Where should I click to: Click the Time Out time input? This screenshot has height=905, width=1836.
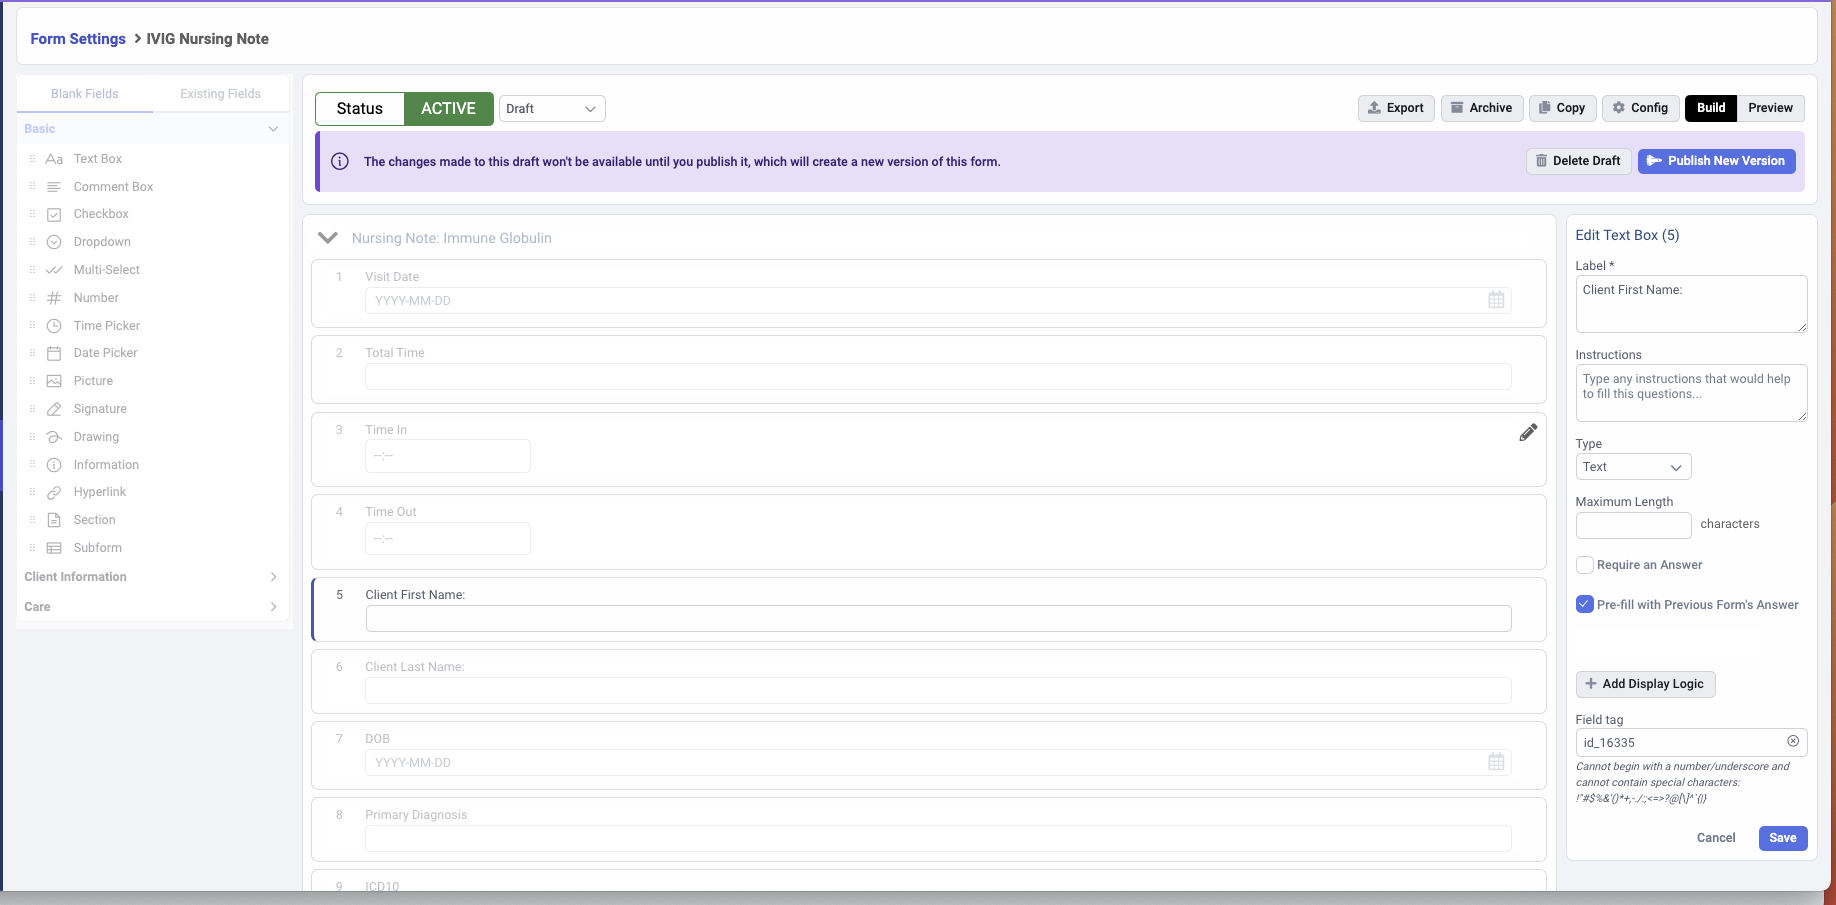pyautogui.click(x=448, y=539)
